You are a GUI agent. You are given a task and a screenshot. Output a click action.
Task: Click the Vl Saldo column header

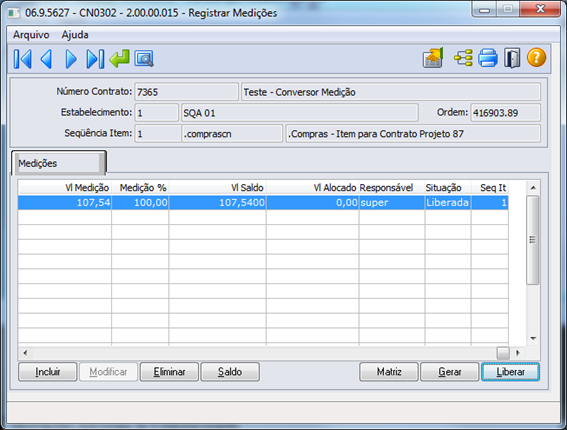click(217, 188)
